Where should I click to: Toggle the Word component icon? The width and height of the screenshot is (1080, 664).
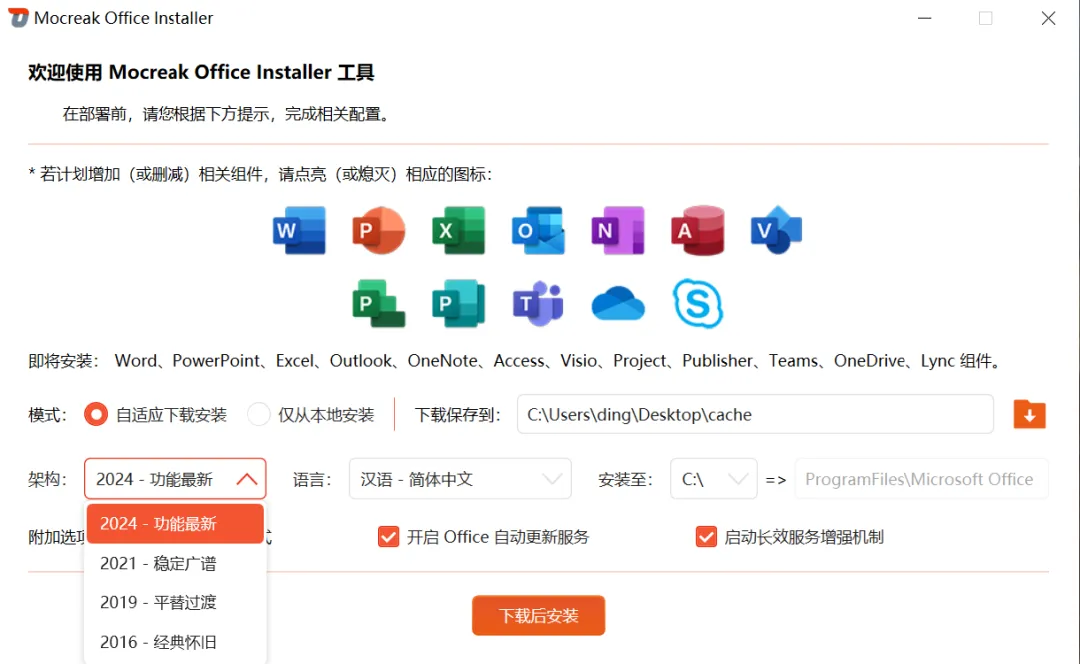(x=299, y=230)
